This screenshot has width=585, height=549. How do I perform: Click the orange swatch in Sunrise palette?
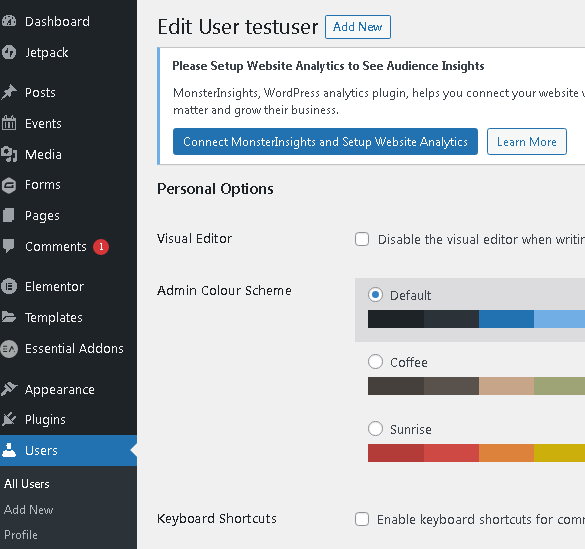[506, 453]
